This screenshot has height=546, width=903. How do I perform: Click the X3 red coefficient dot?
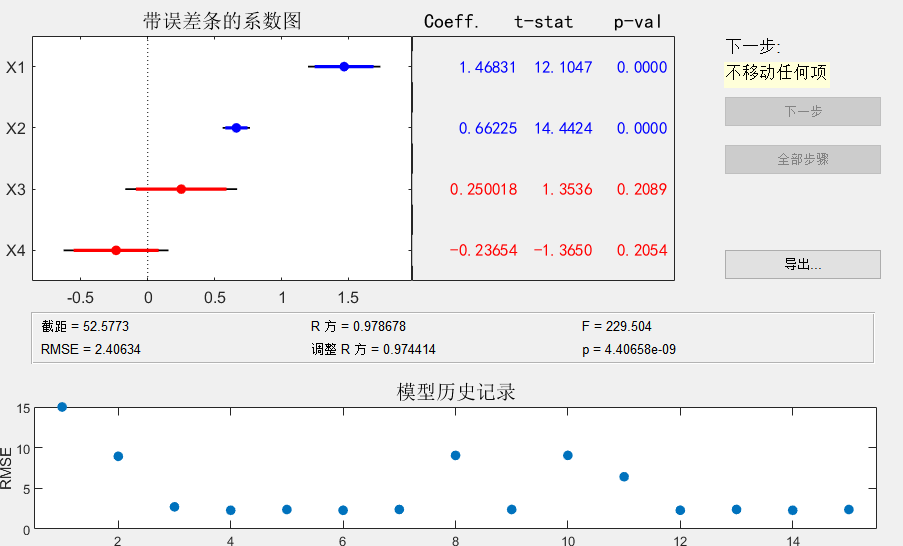point(181,189)
